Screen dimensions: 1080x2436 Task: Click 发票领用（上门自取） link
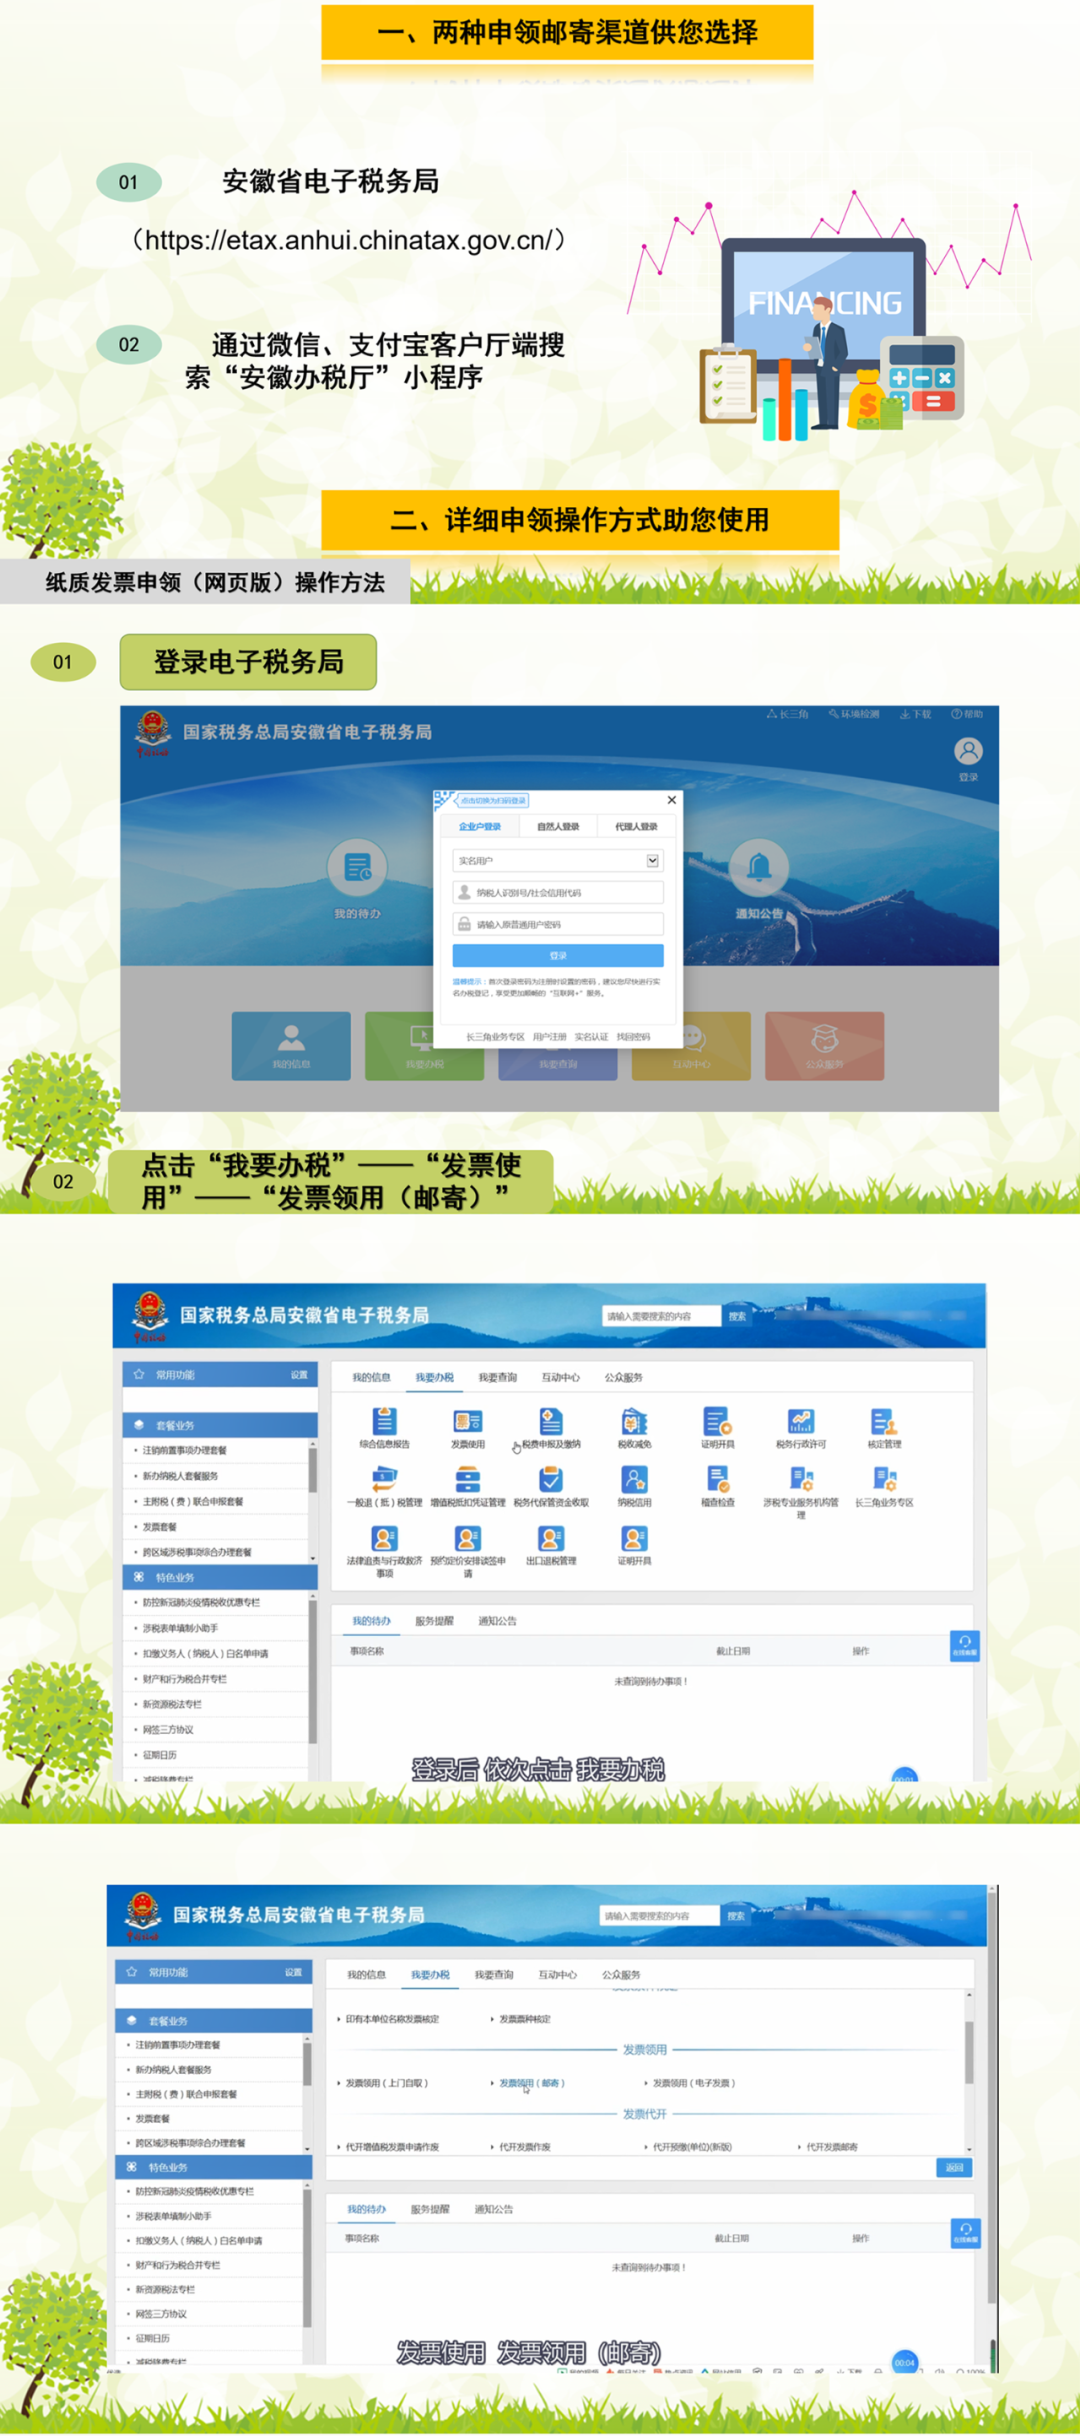(386, 2083)
